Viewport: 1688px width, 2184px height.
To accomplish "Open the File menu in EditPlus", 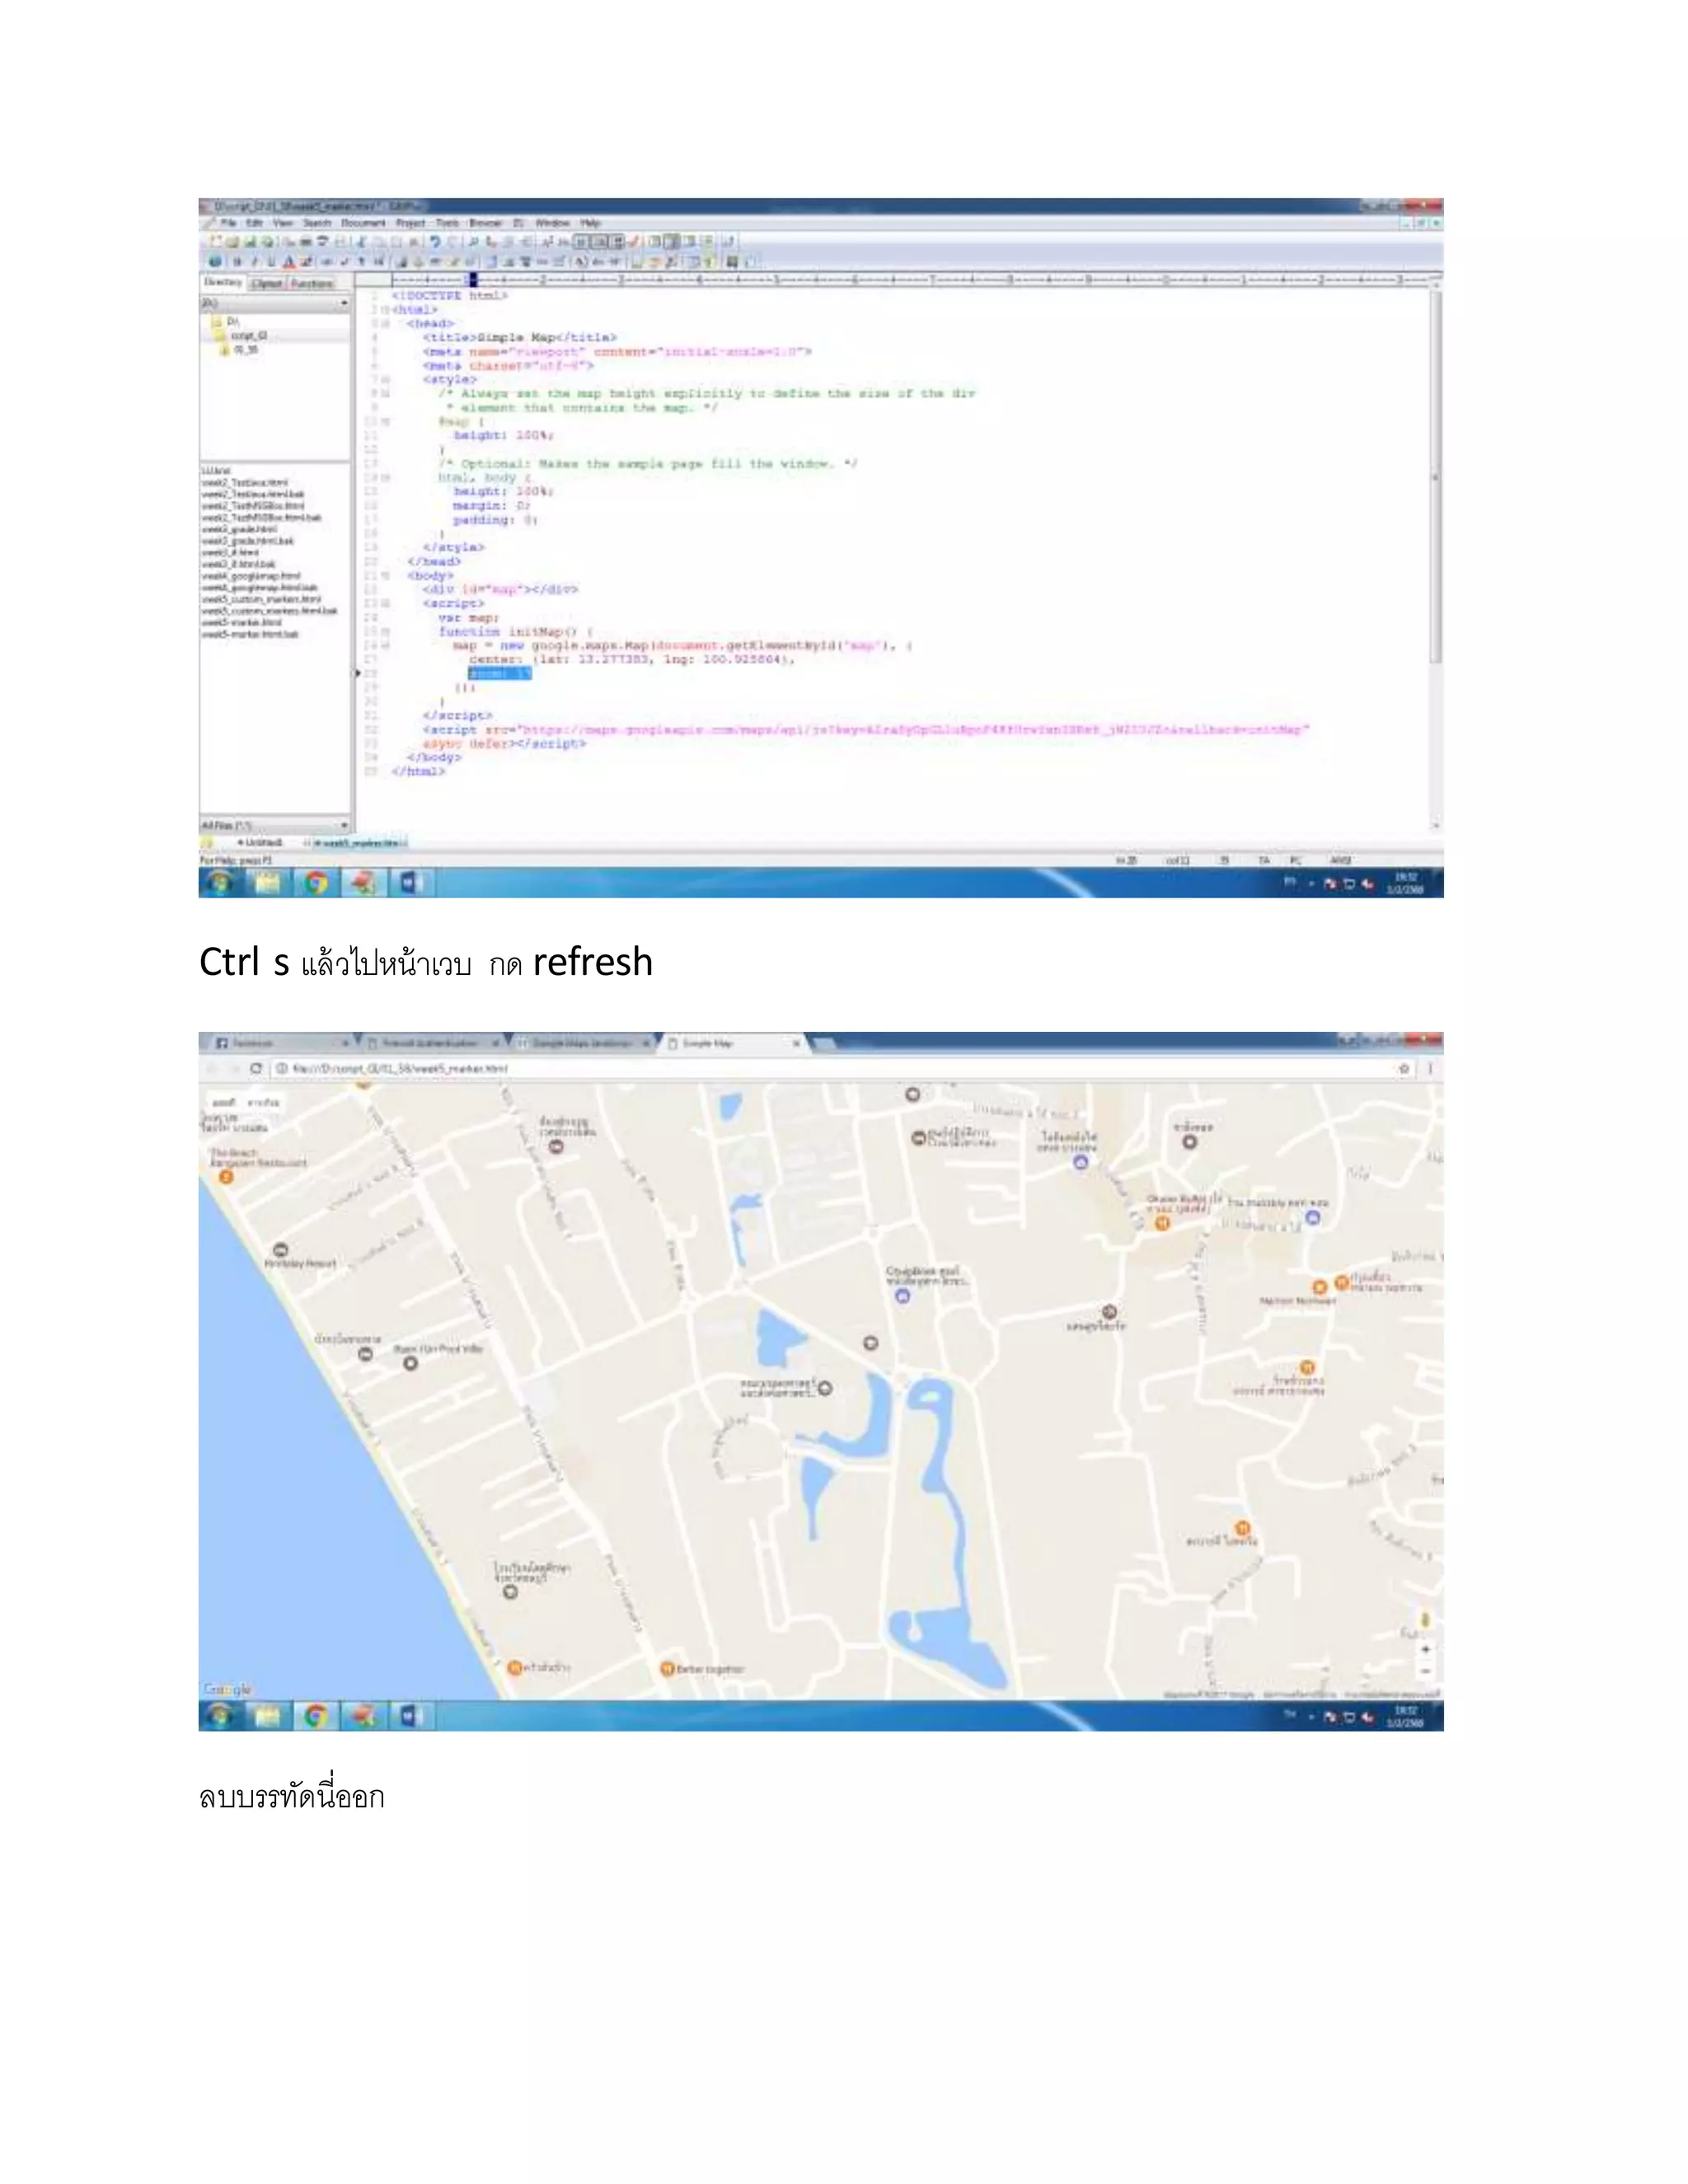I will tap(228, 223).
